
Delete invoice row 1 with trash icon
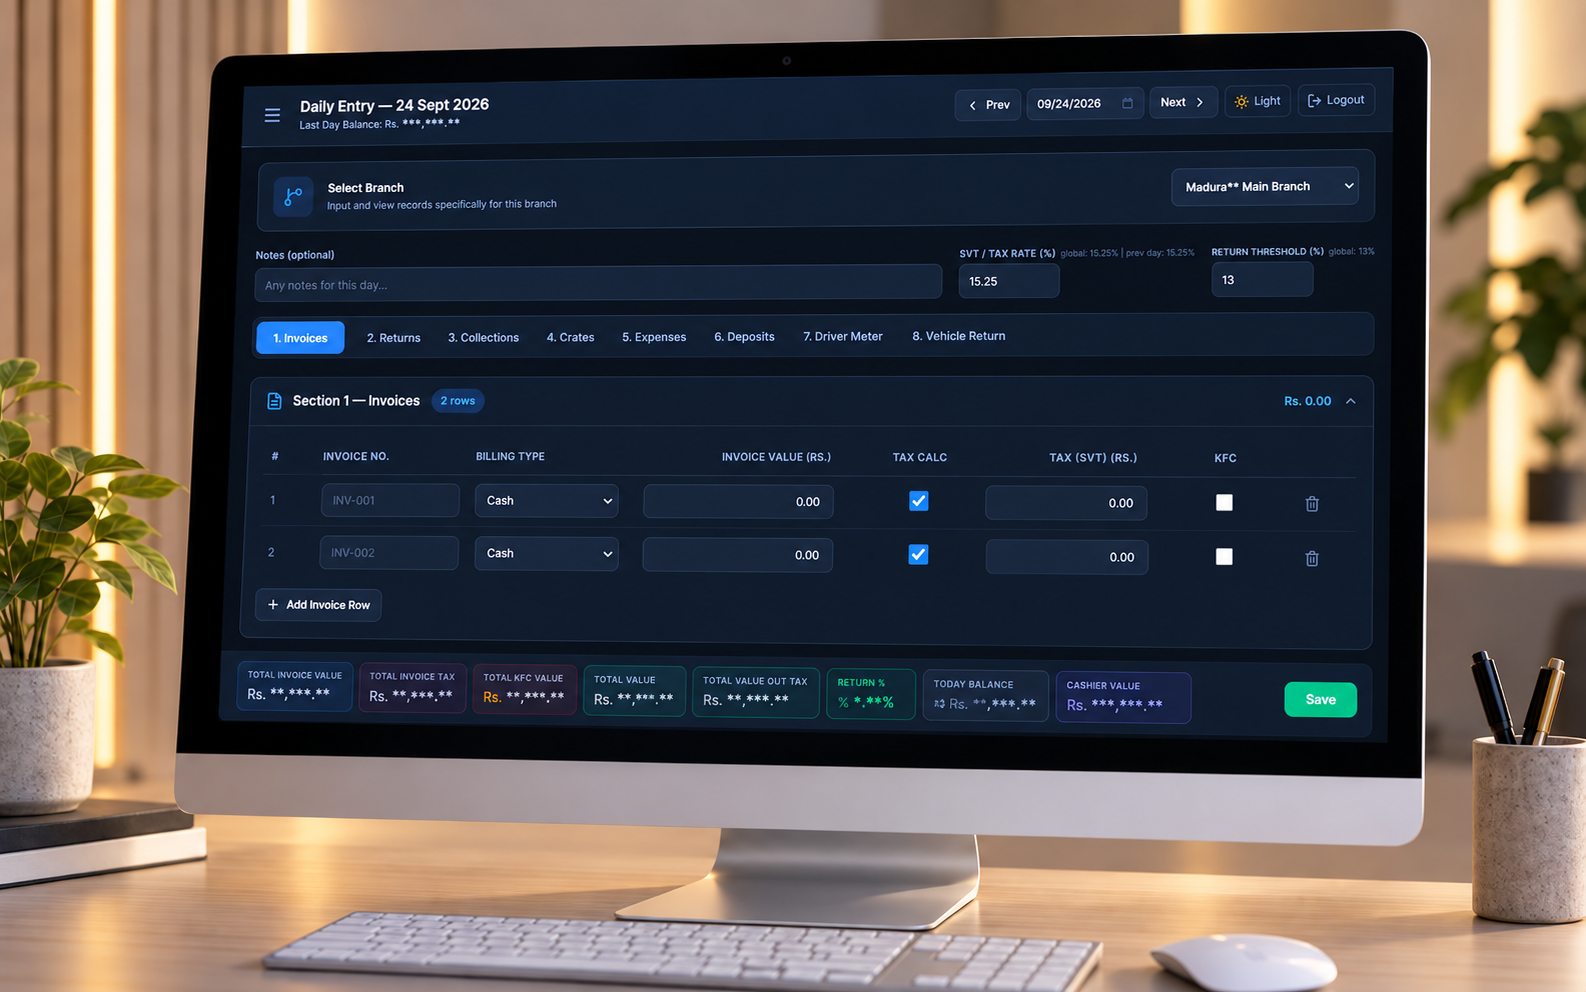point(1312,504)
